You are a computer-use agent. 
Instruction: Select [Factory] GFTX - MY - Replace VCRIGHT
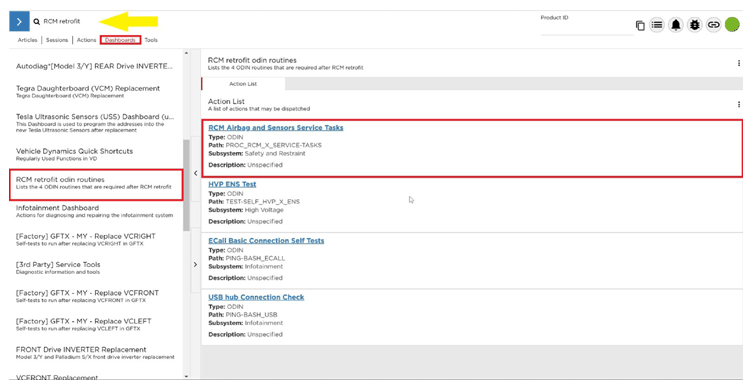[85, 239]
